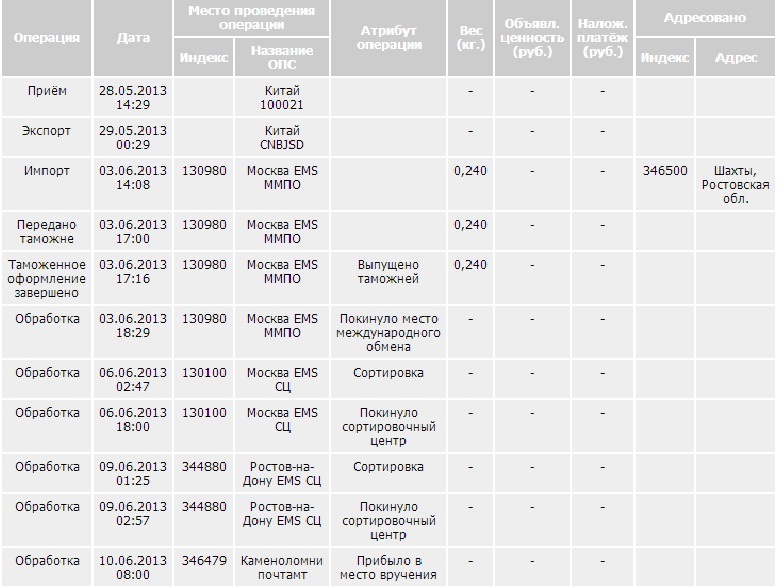Click the 'Адрес' sub-header

735,58
